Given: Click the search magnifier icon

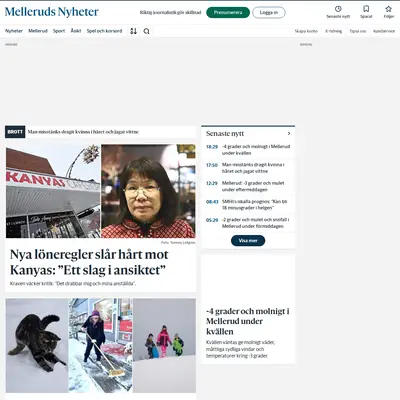Looking at the screenshot, I should (x=146, y=31).
